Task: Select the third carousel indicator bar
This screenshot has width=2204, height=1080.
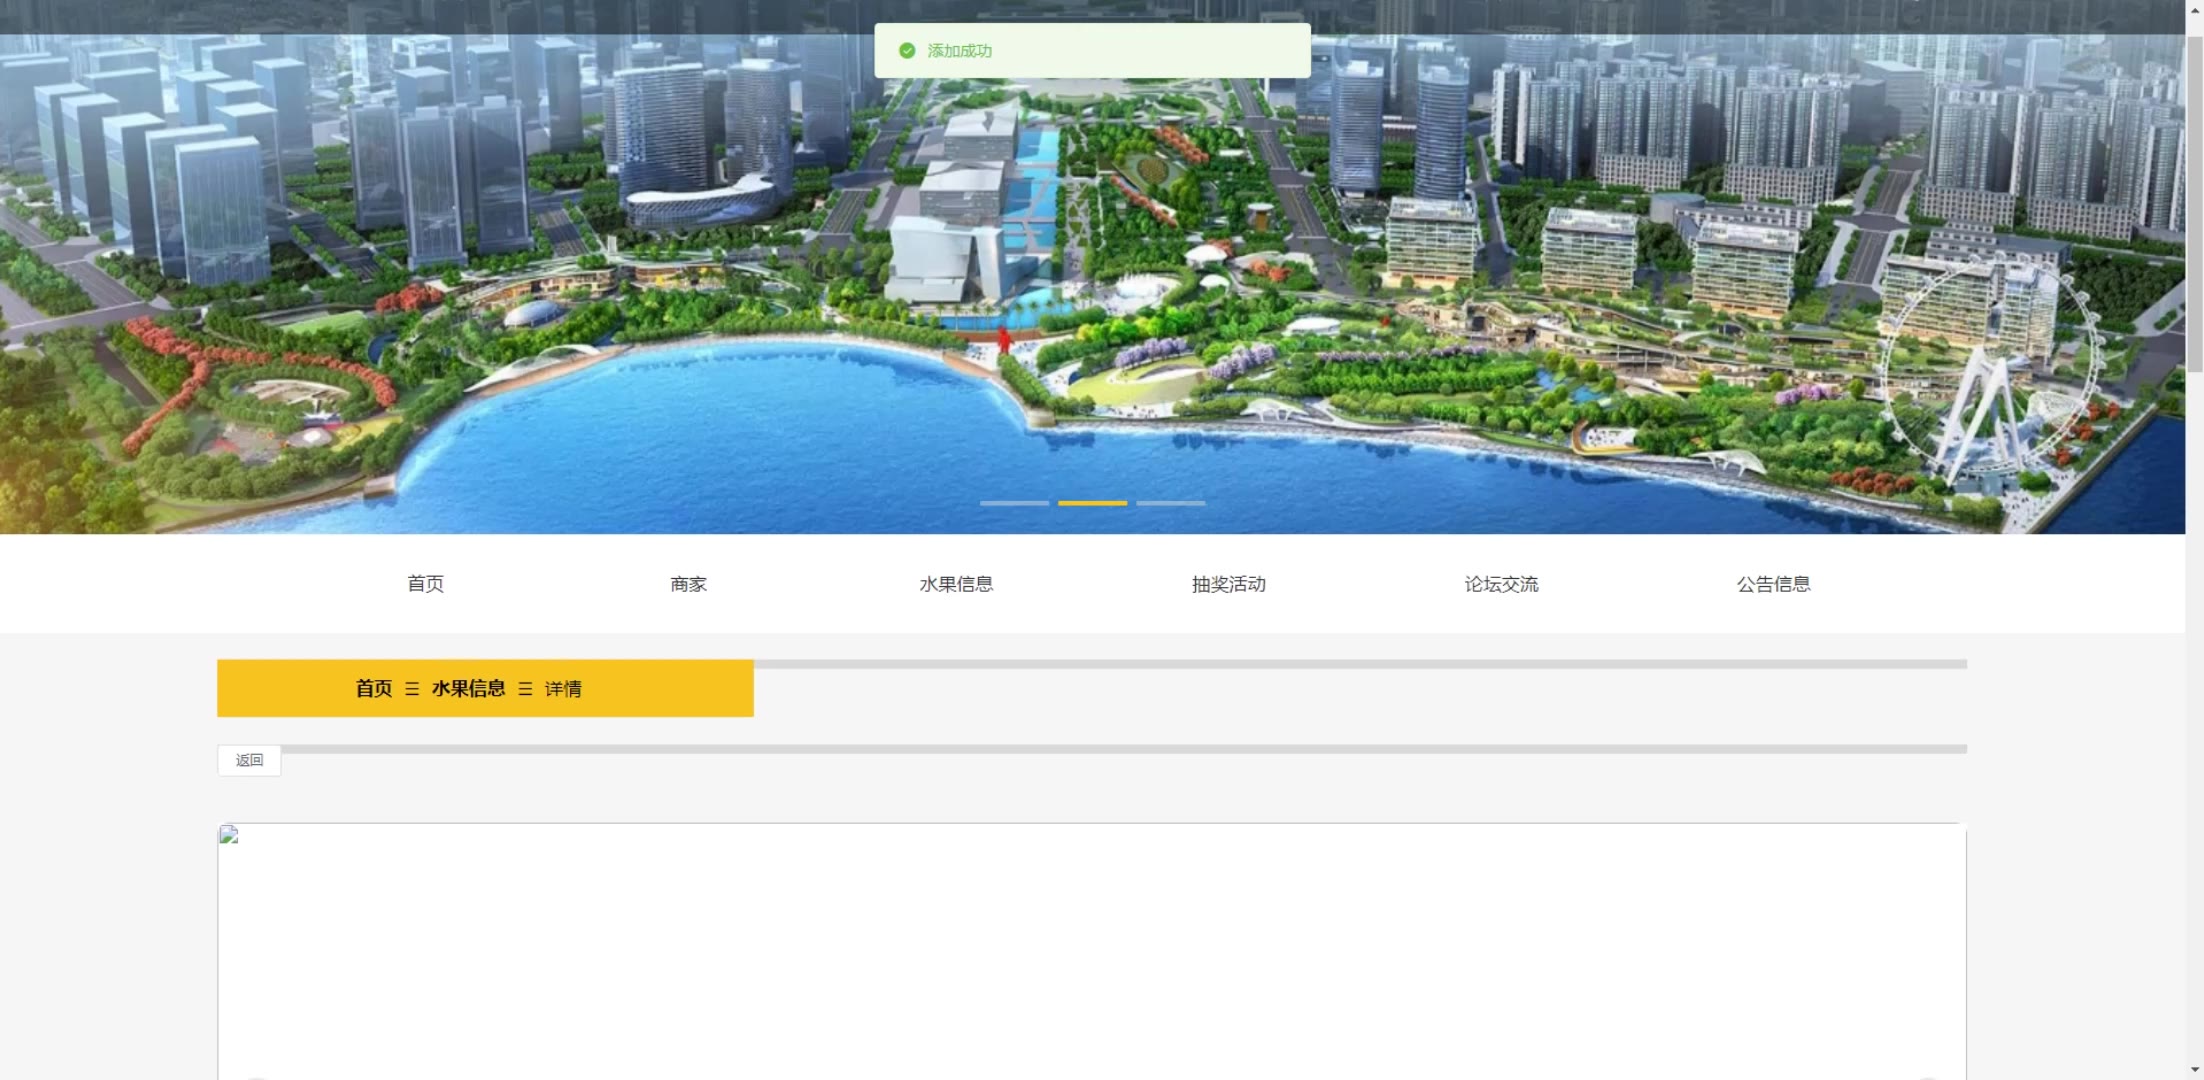Action: pos(1170,503)
